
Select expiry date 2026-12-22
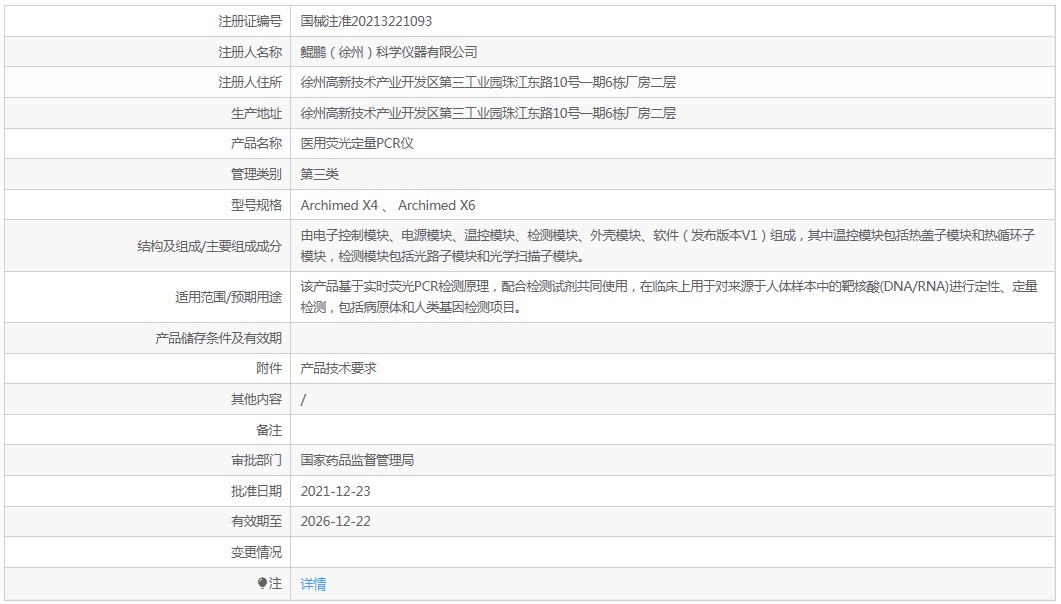click(336, 521)
